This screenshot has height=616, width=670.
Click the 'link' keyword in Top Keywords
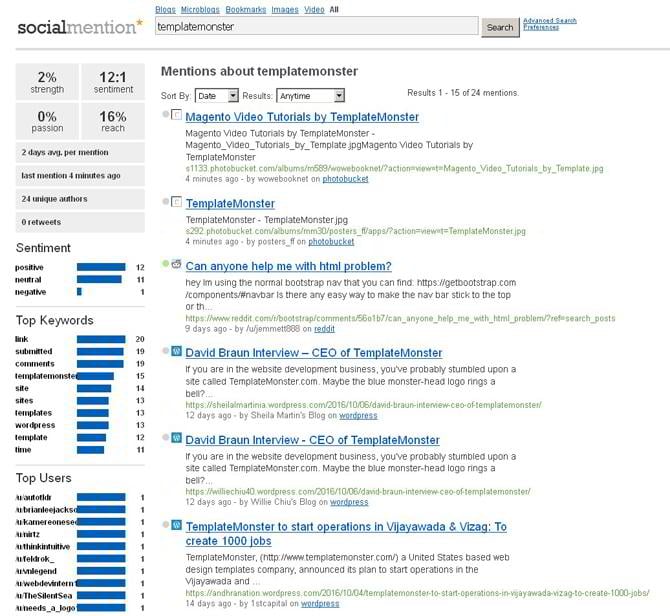click(x=22, y=340)
